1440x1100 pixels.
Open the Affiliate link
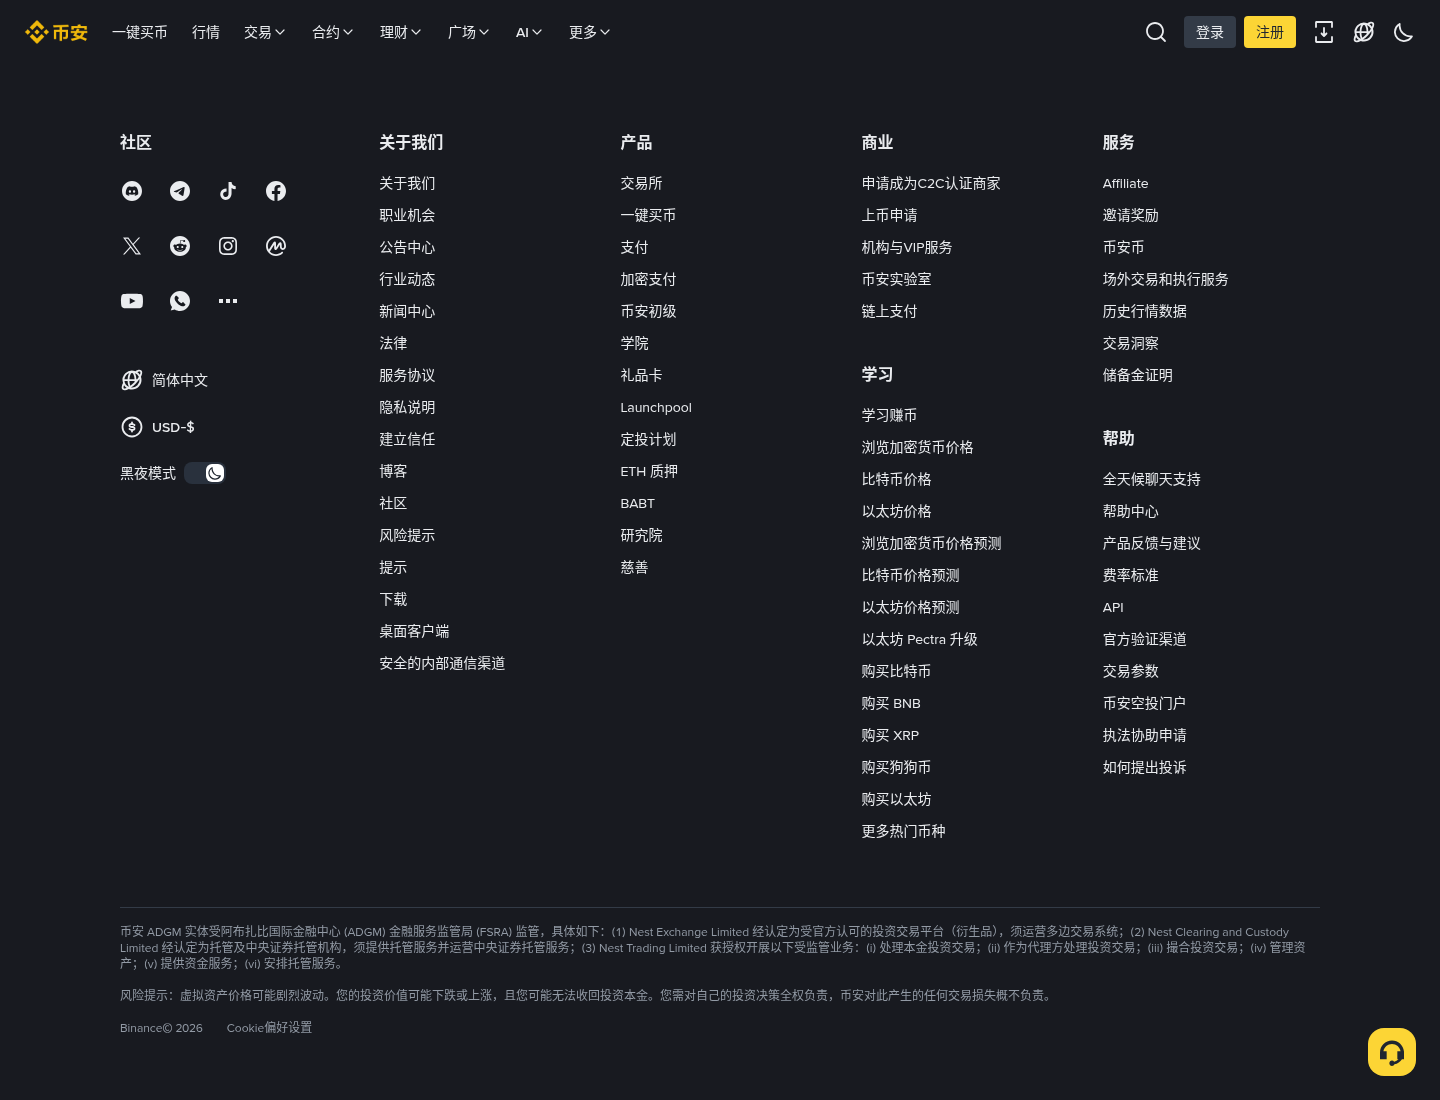pyautogui.click(x=1126, y=183)
